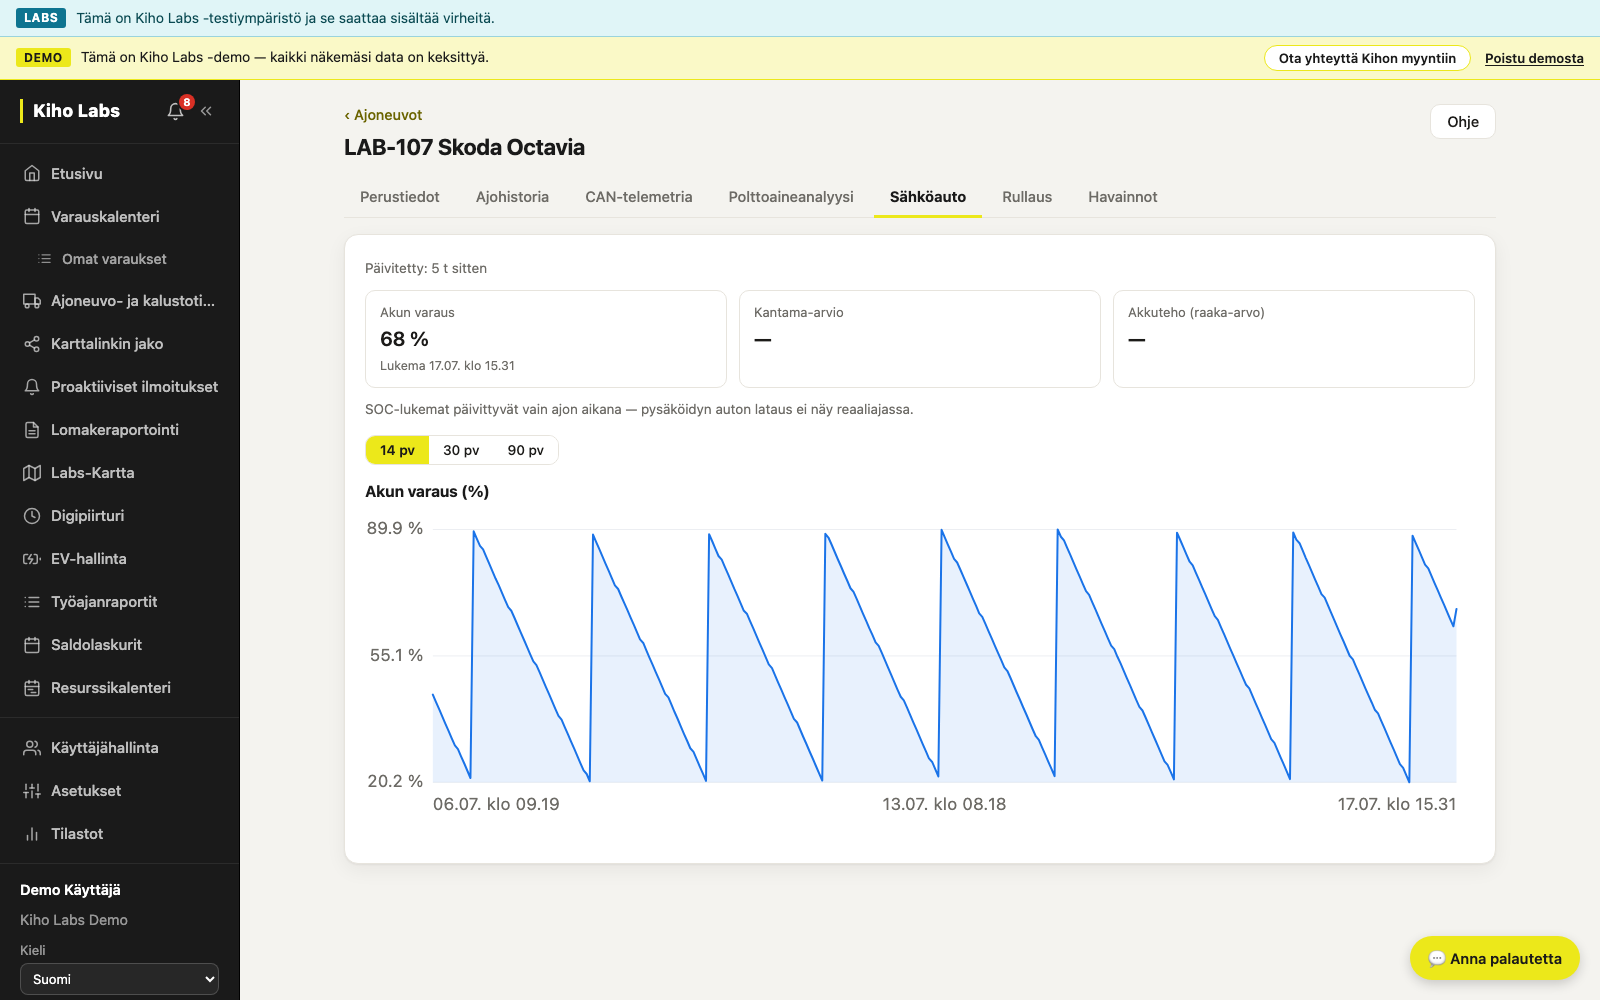This screenshot has height=1000, width=1600.
Task: Click the '55.1 %' chart axis label
Action: tap(396, 655)
